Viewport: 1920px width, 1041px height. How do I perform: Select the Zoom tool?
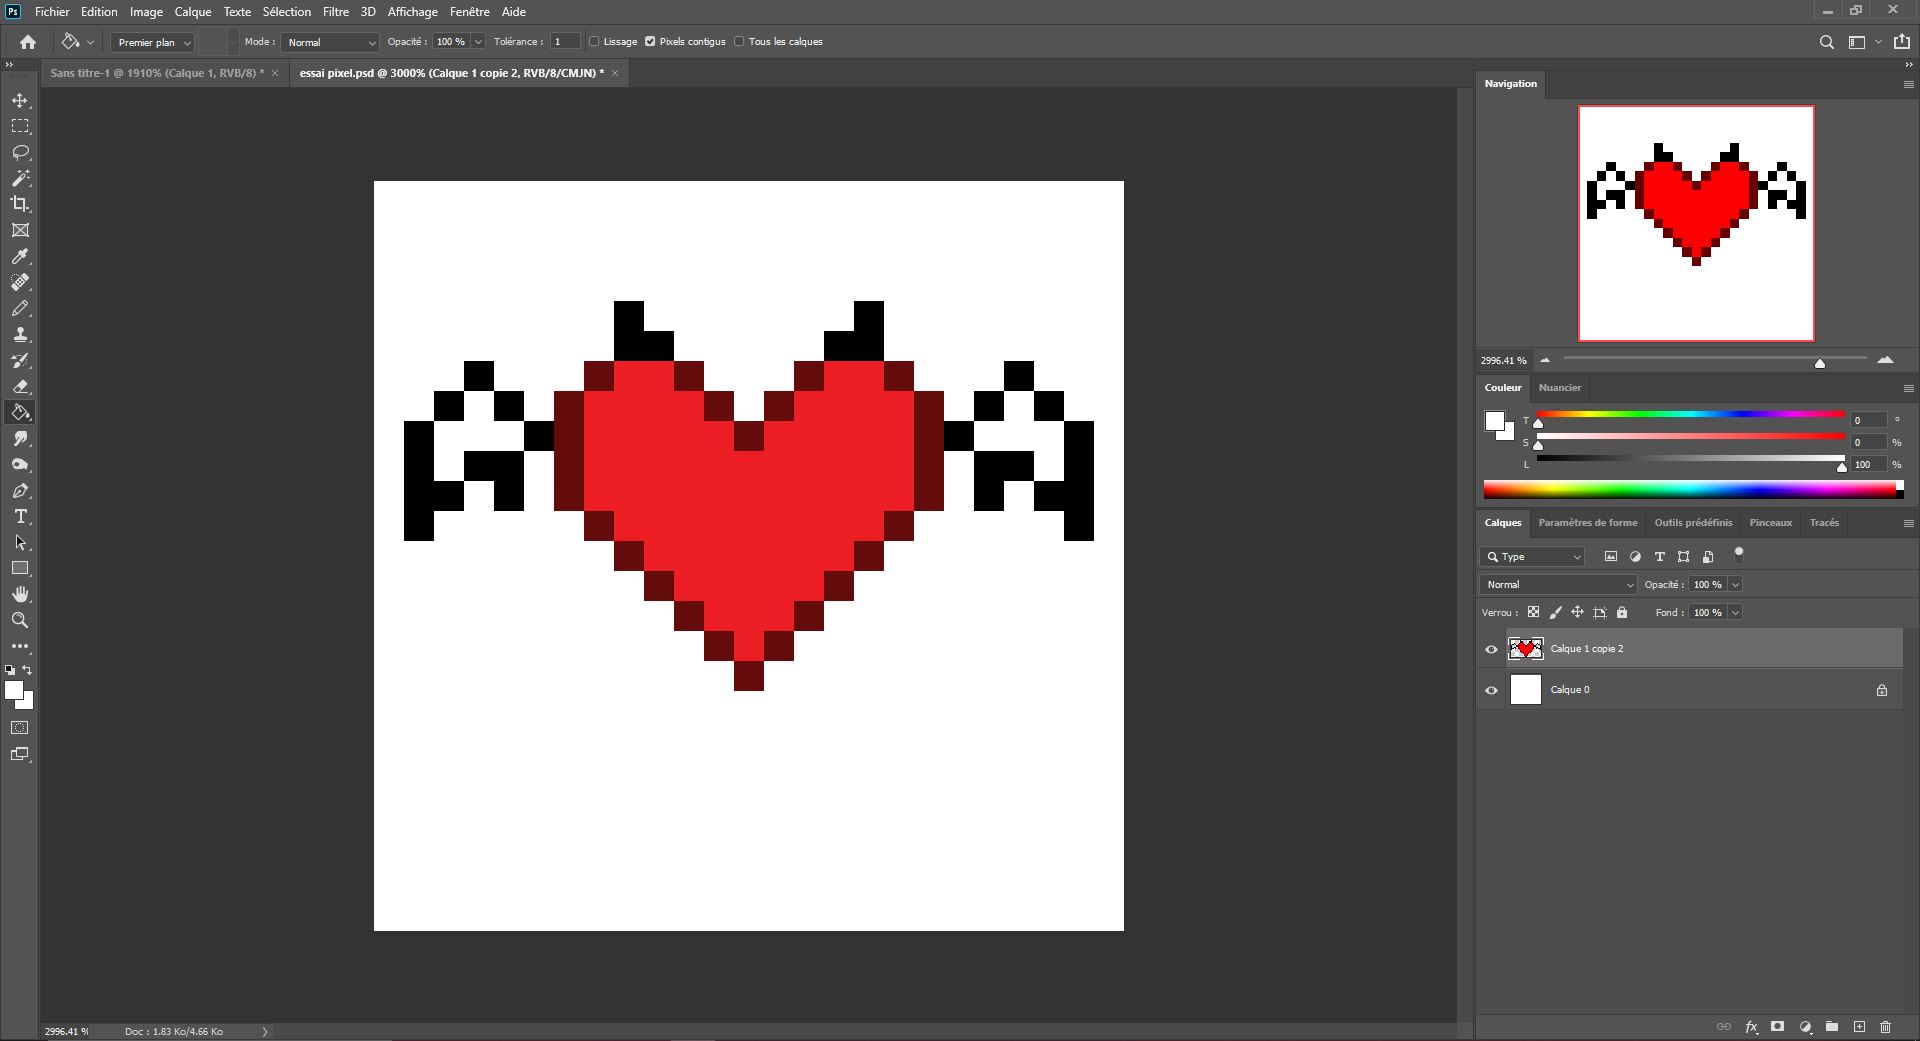[x=20, y=620]
